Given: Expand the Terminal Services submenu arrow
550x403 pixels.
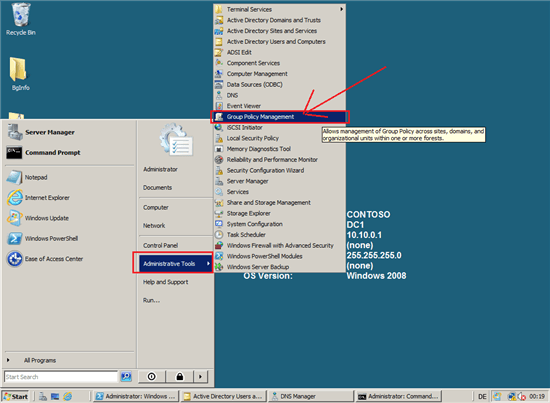Looking at the screenshot, I should point(341,9).
